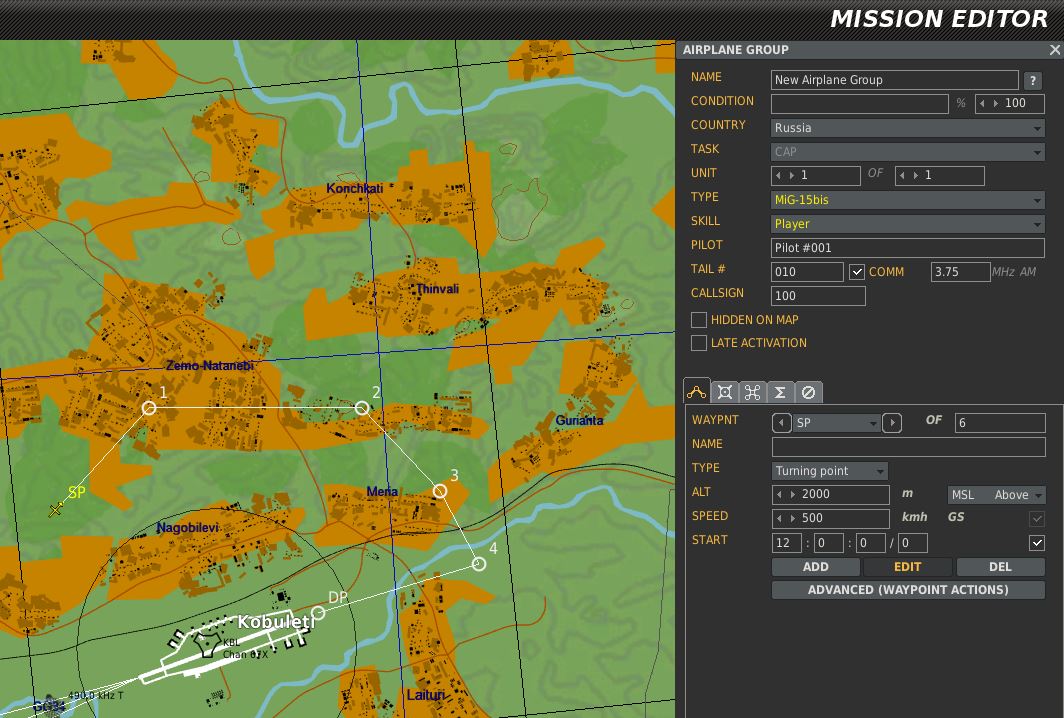Edit group NAME field New Airplane Group
Screen dimensions: 1064x718
coord(894,80)
